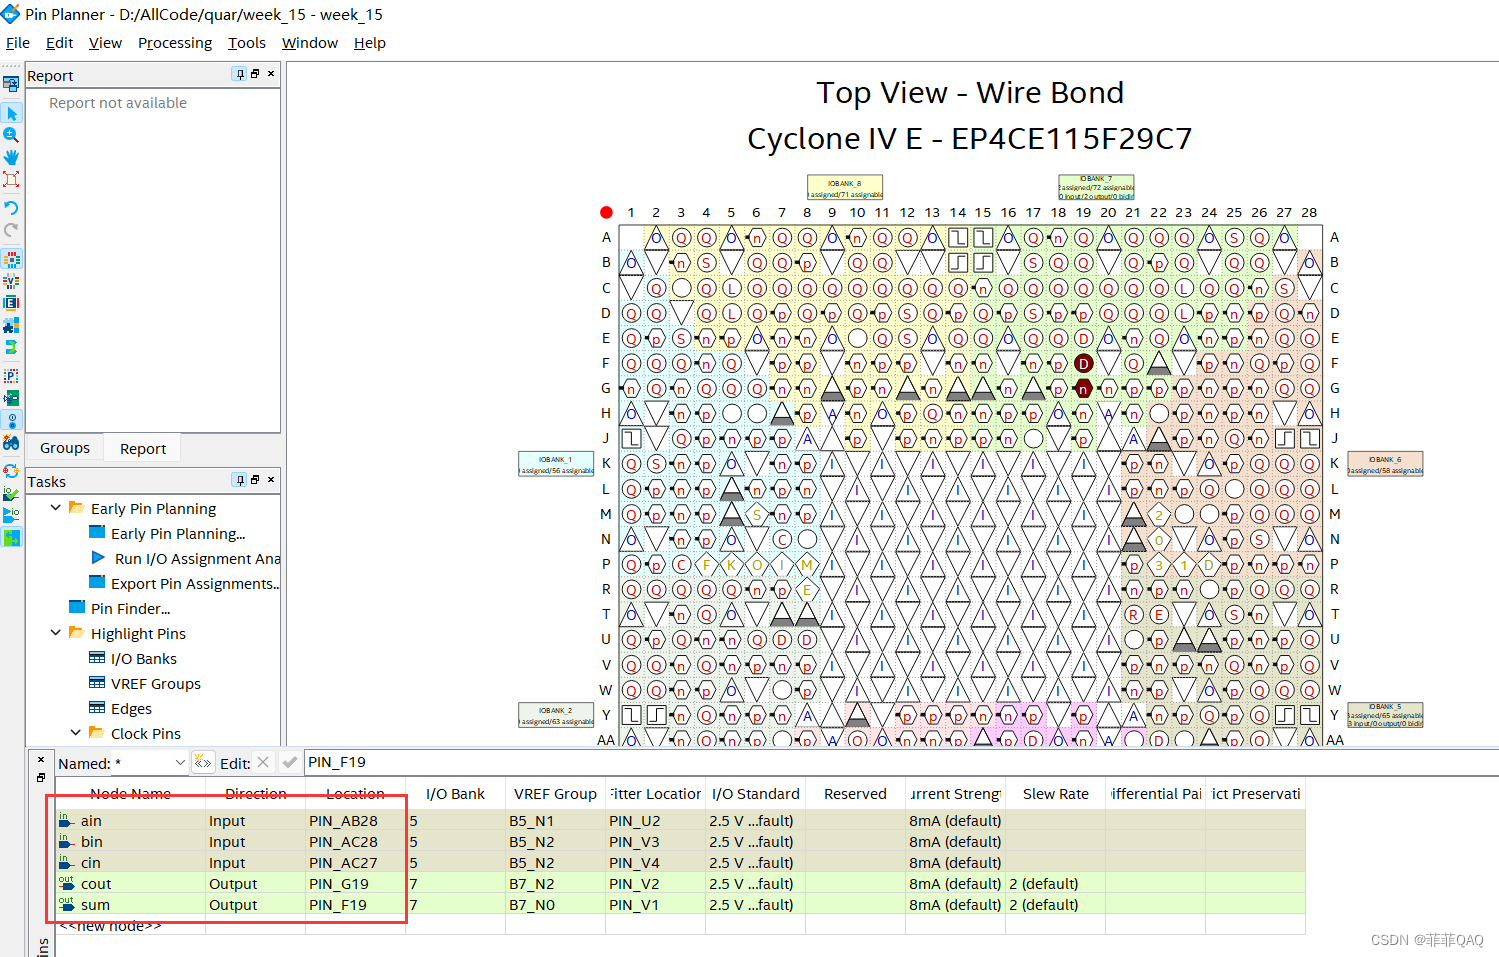Image resolution: width=1499 pixels, height=957 pixels.
Task: Open Pin Finder... task
Action: (130, 608)
